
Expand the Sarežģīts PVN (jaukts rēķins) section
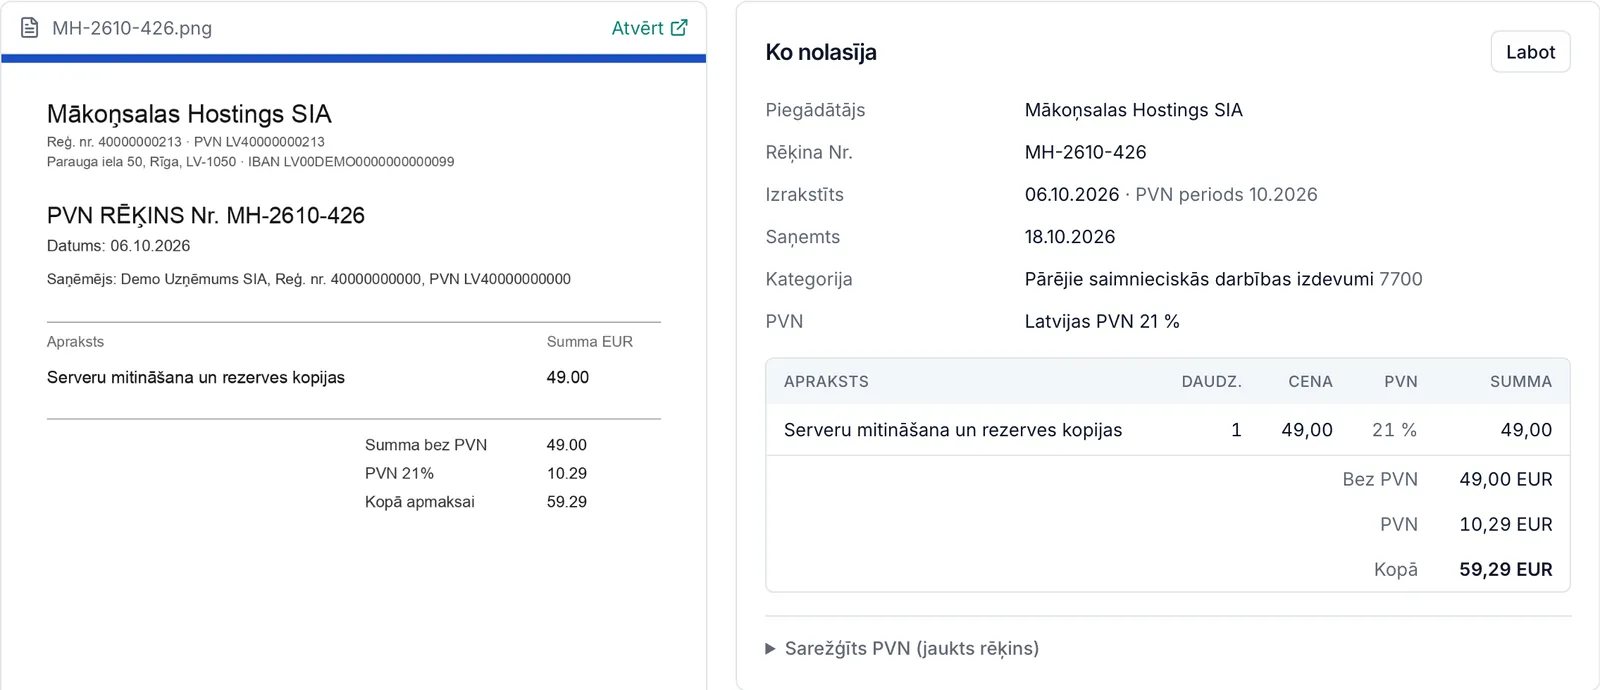(x=901, y=648)
